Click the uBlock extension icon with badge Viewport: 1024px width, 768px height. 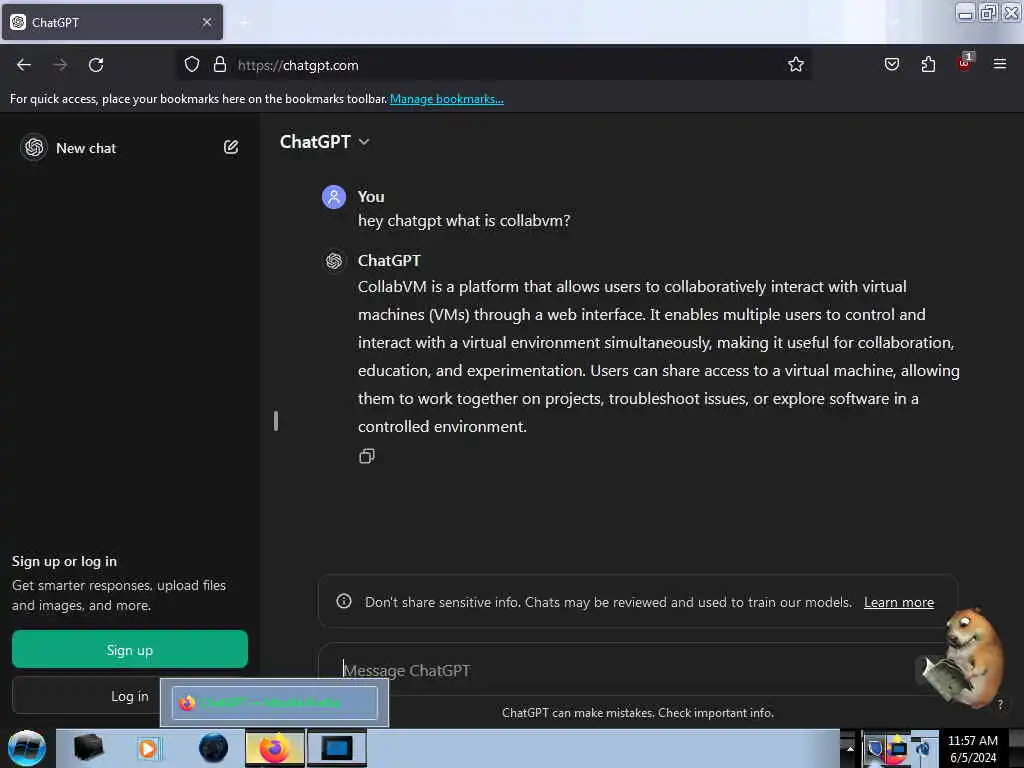[965, 63]
